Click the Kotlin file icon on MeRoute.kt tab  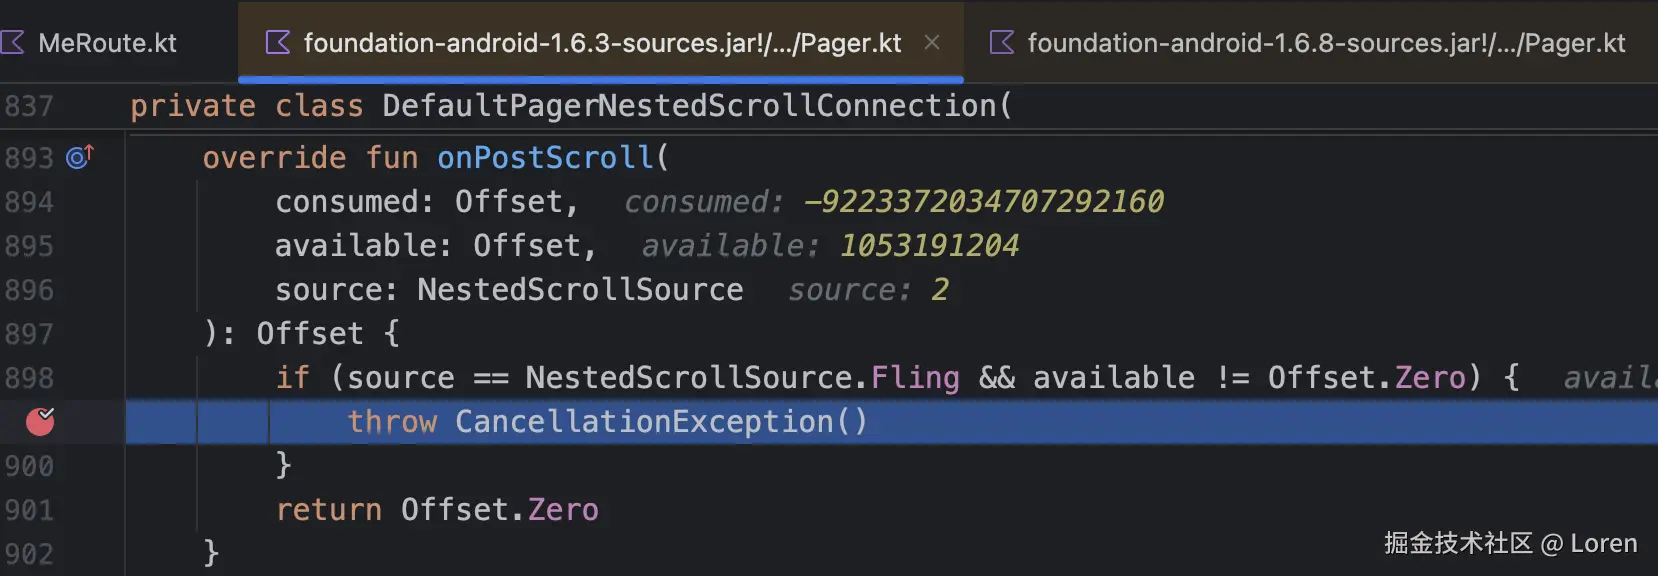click(x=13, y=43)
